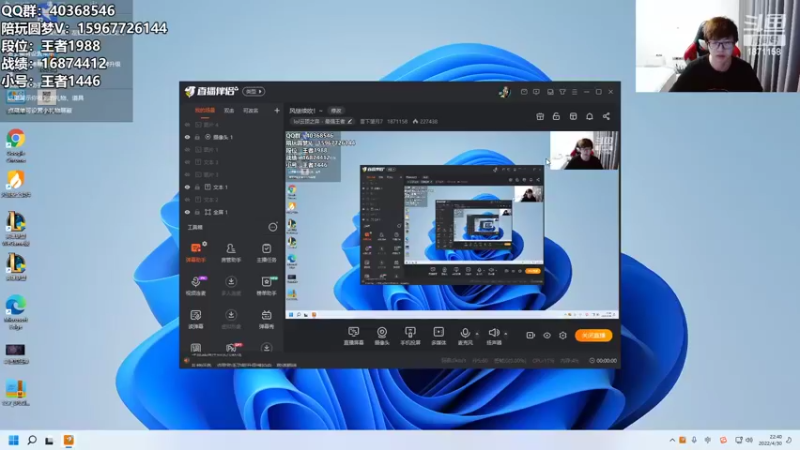Click the bell notification icon
This screenshot has height=450, width=800.
(x=589, y=116)
